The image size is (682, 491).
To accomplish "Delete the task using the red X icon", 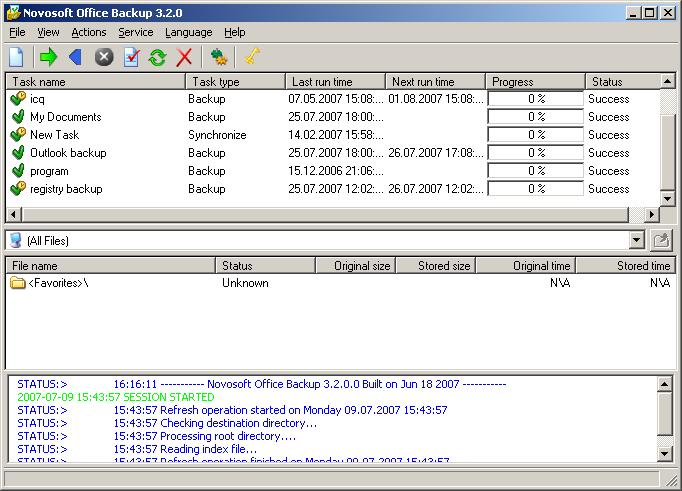I will (x=184, y=57).
